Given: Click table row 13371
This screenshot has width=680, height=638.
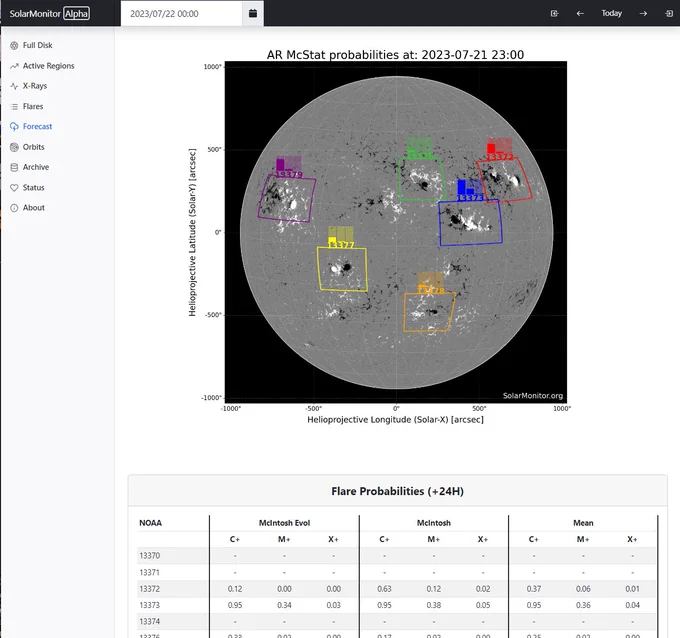Looking at the screenshot, I should (x=397, y=573).
